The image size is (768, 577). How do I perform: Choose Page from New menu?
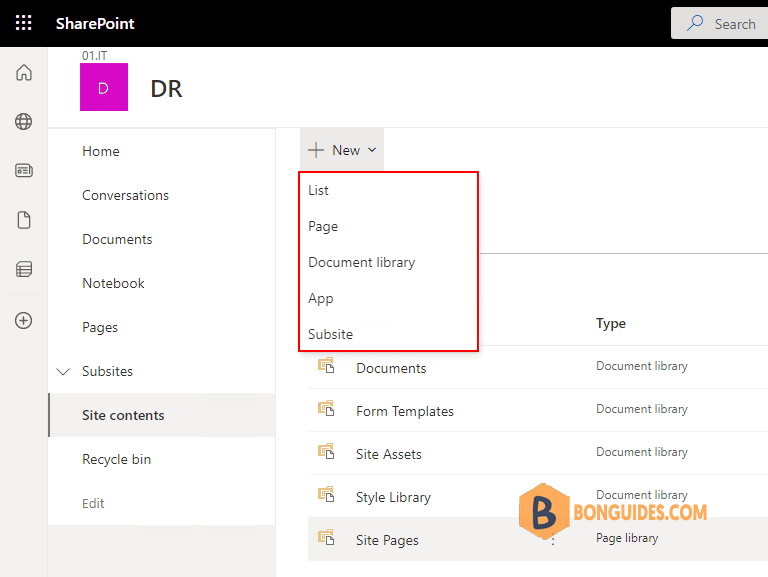coord(388,226)
